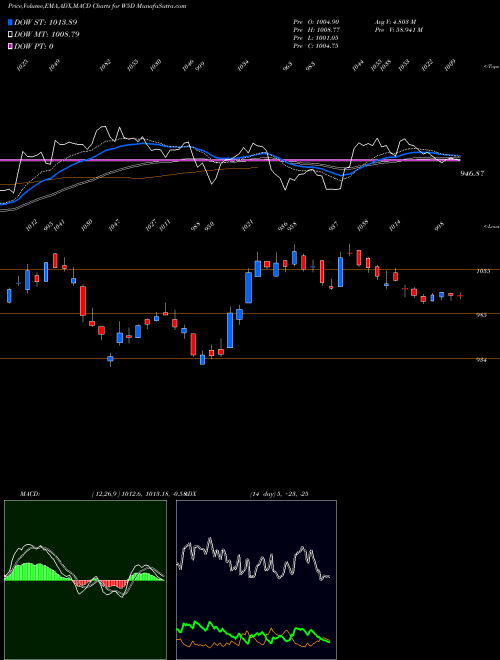
Task: Click the low-row label 1012
Action: pyautogui.click(x=31, y=225)
